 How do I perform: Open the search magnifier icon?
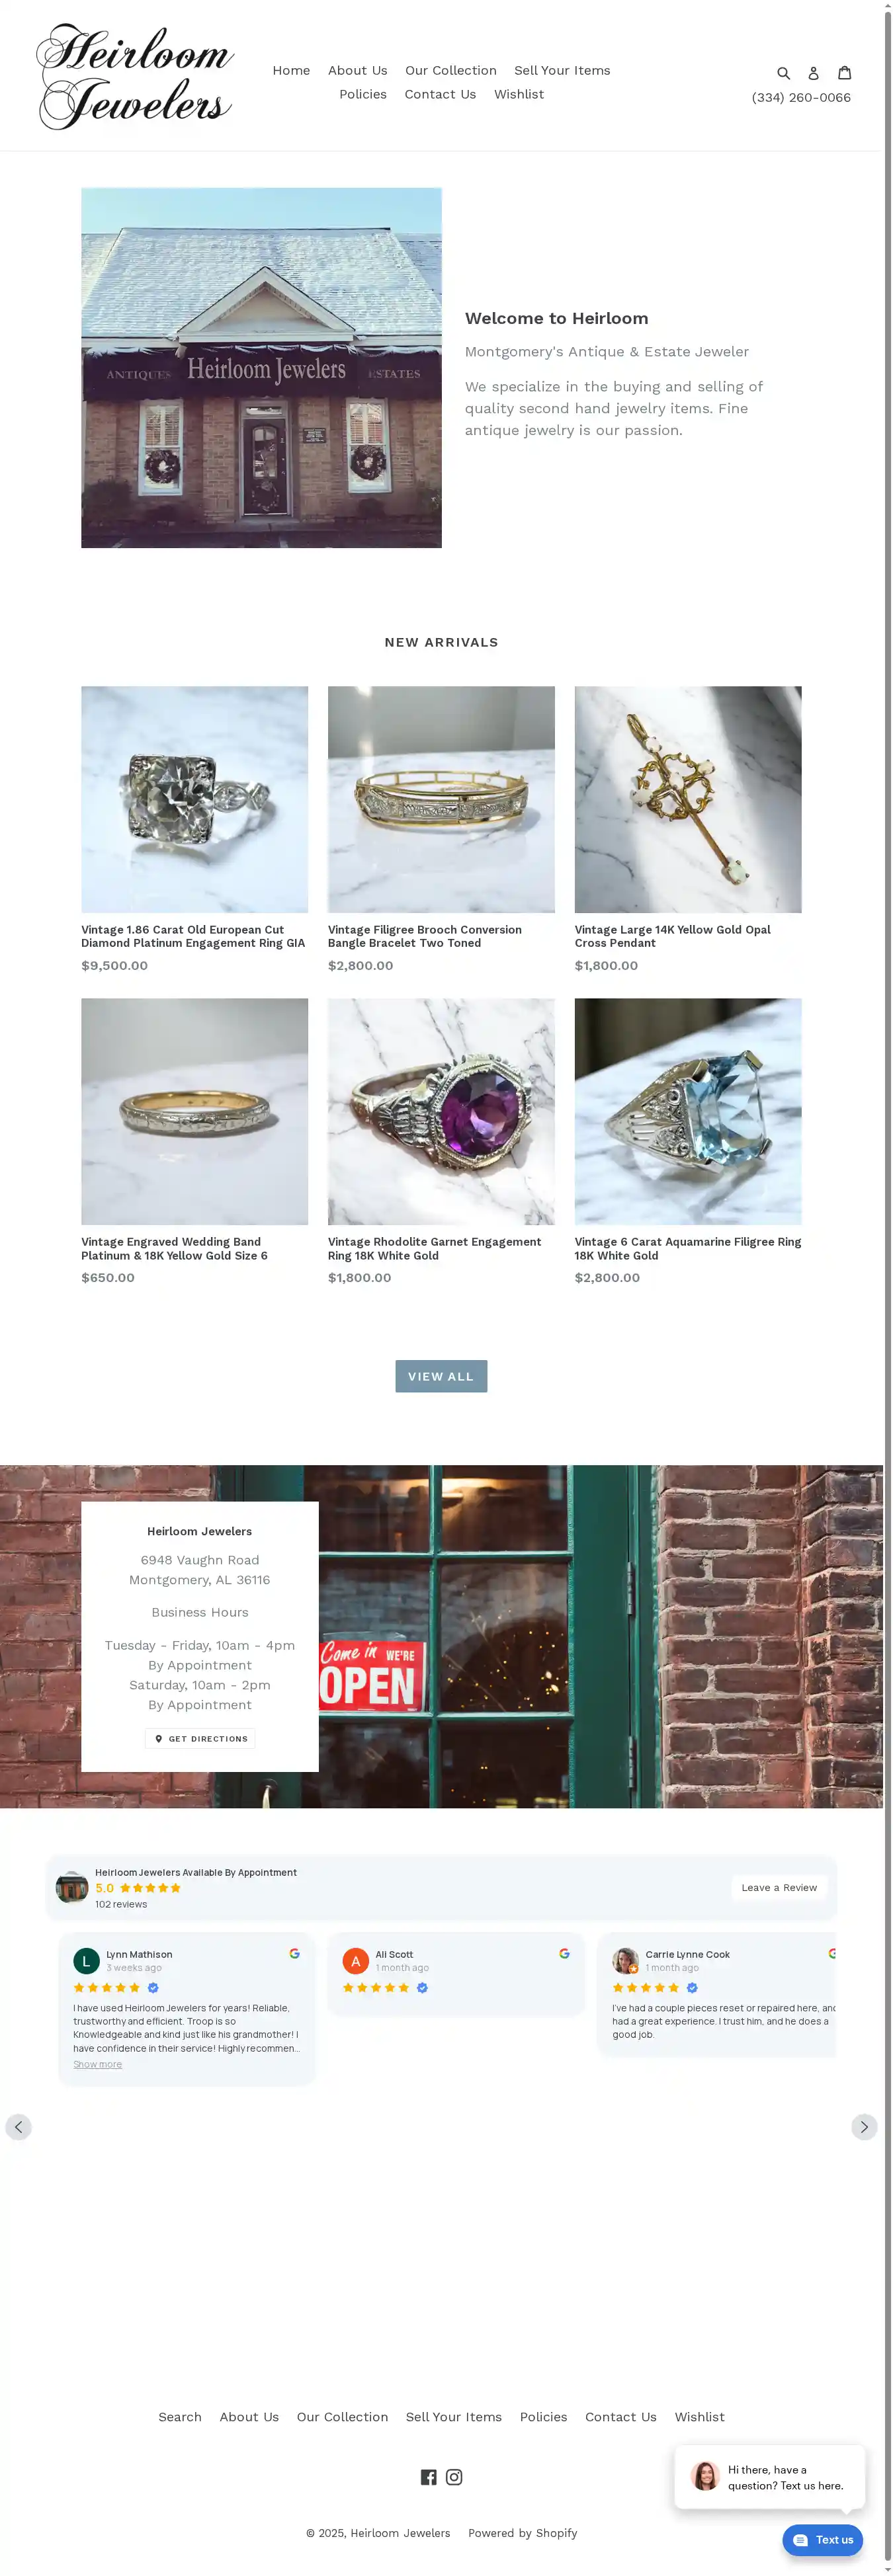pyautogui.click(x=783, y=73)
